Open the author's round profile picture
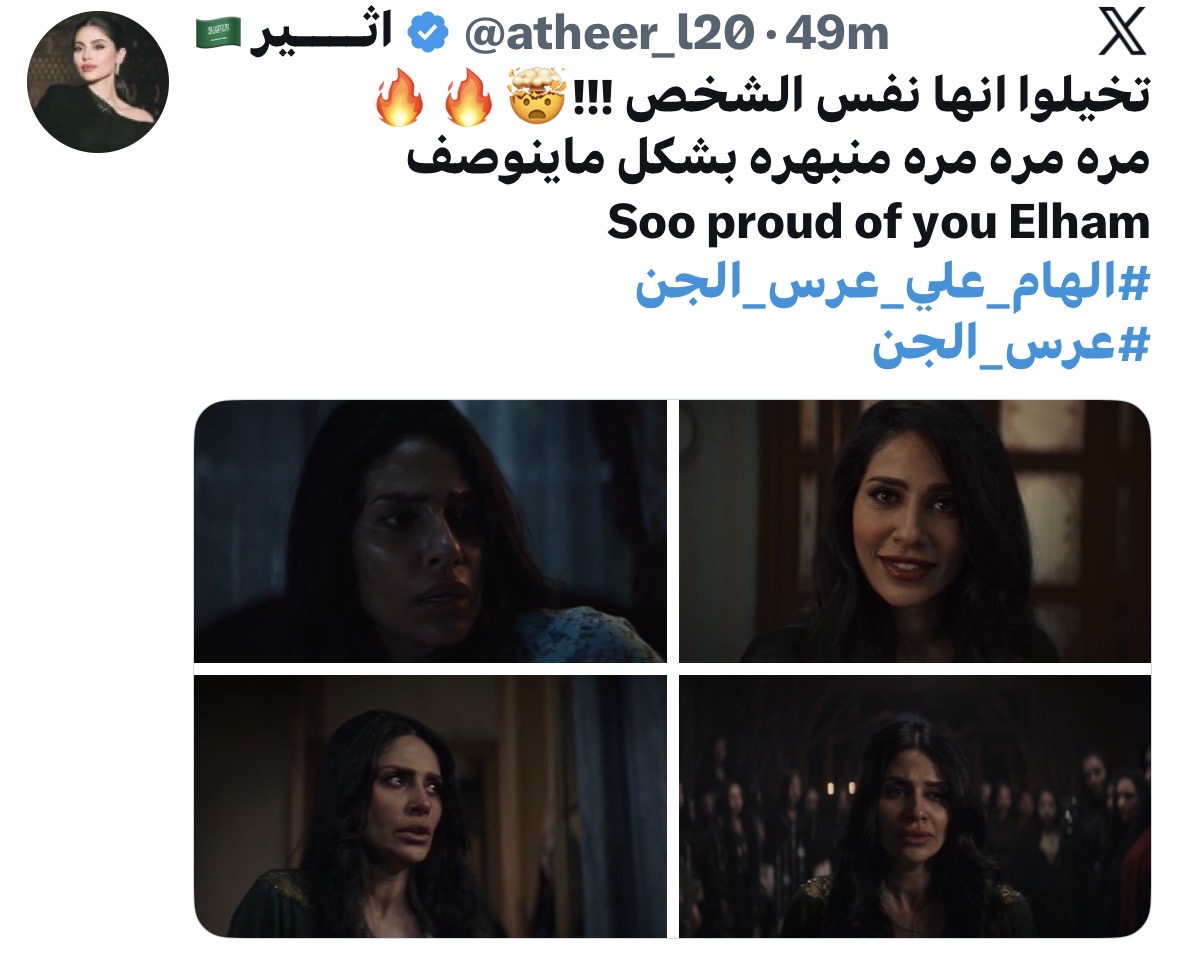The width and height of the screenshot is (1179, 961). [x=98, y=82]
